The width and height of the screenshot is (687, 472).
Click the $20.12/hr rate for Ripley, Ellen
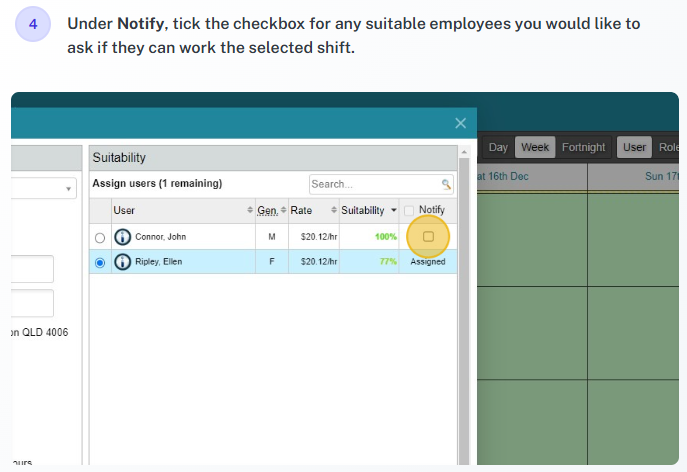coord(319,262)
